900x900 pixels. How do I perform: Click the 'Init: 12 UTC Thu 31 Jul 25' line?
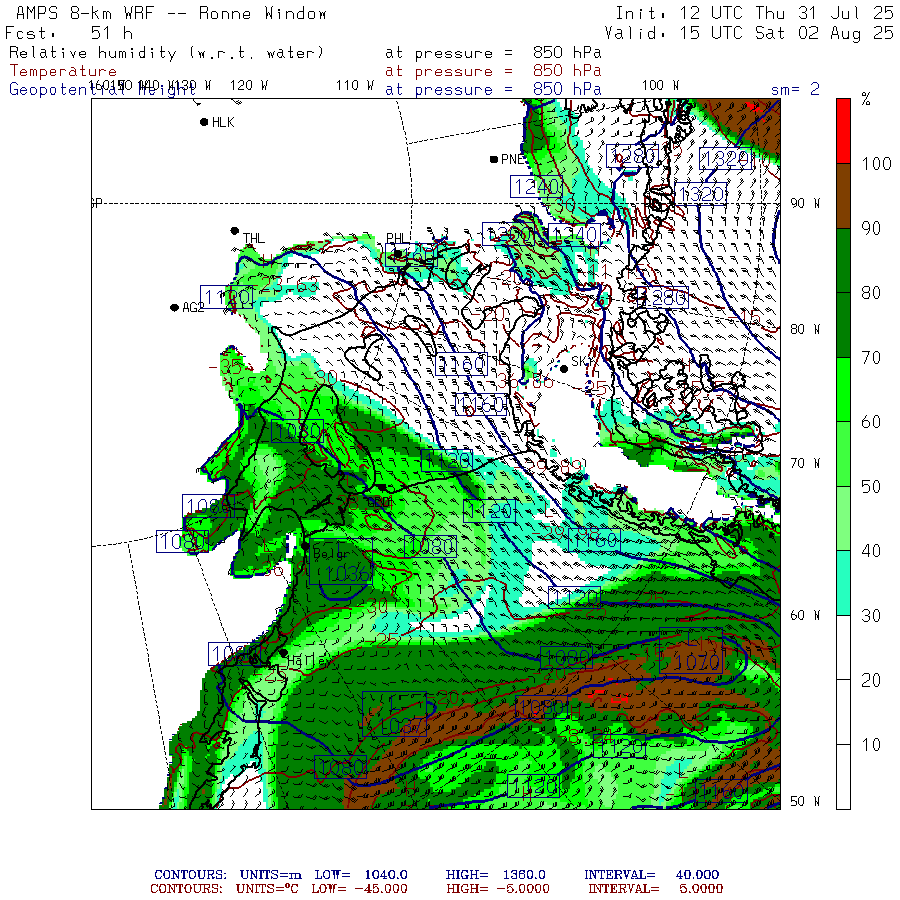pos(754,13)
